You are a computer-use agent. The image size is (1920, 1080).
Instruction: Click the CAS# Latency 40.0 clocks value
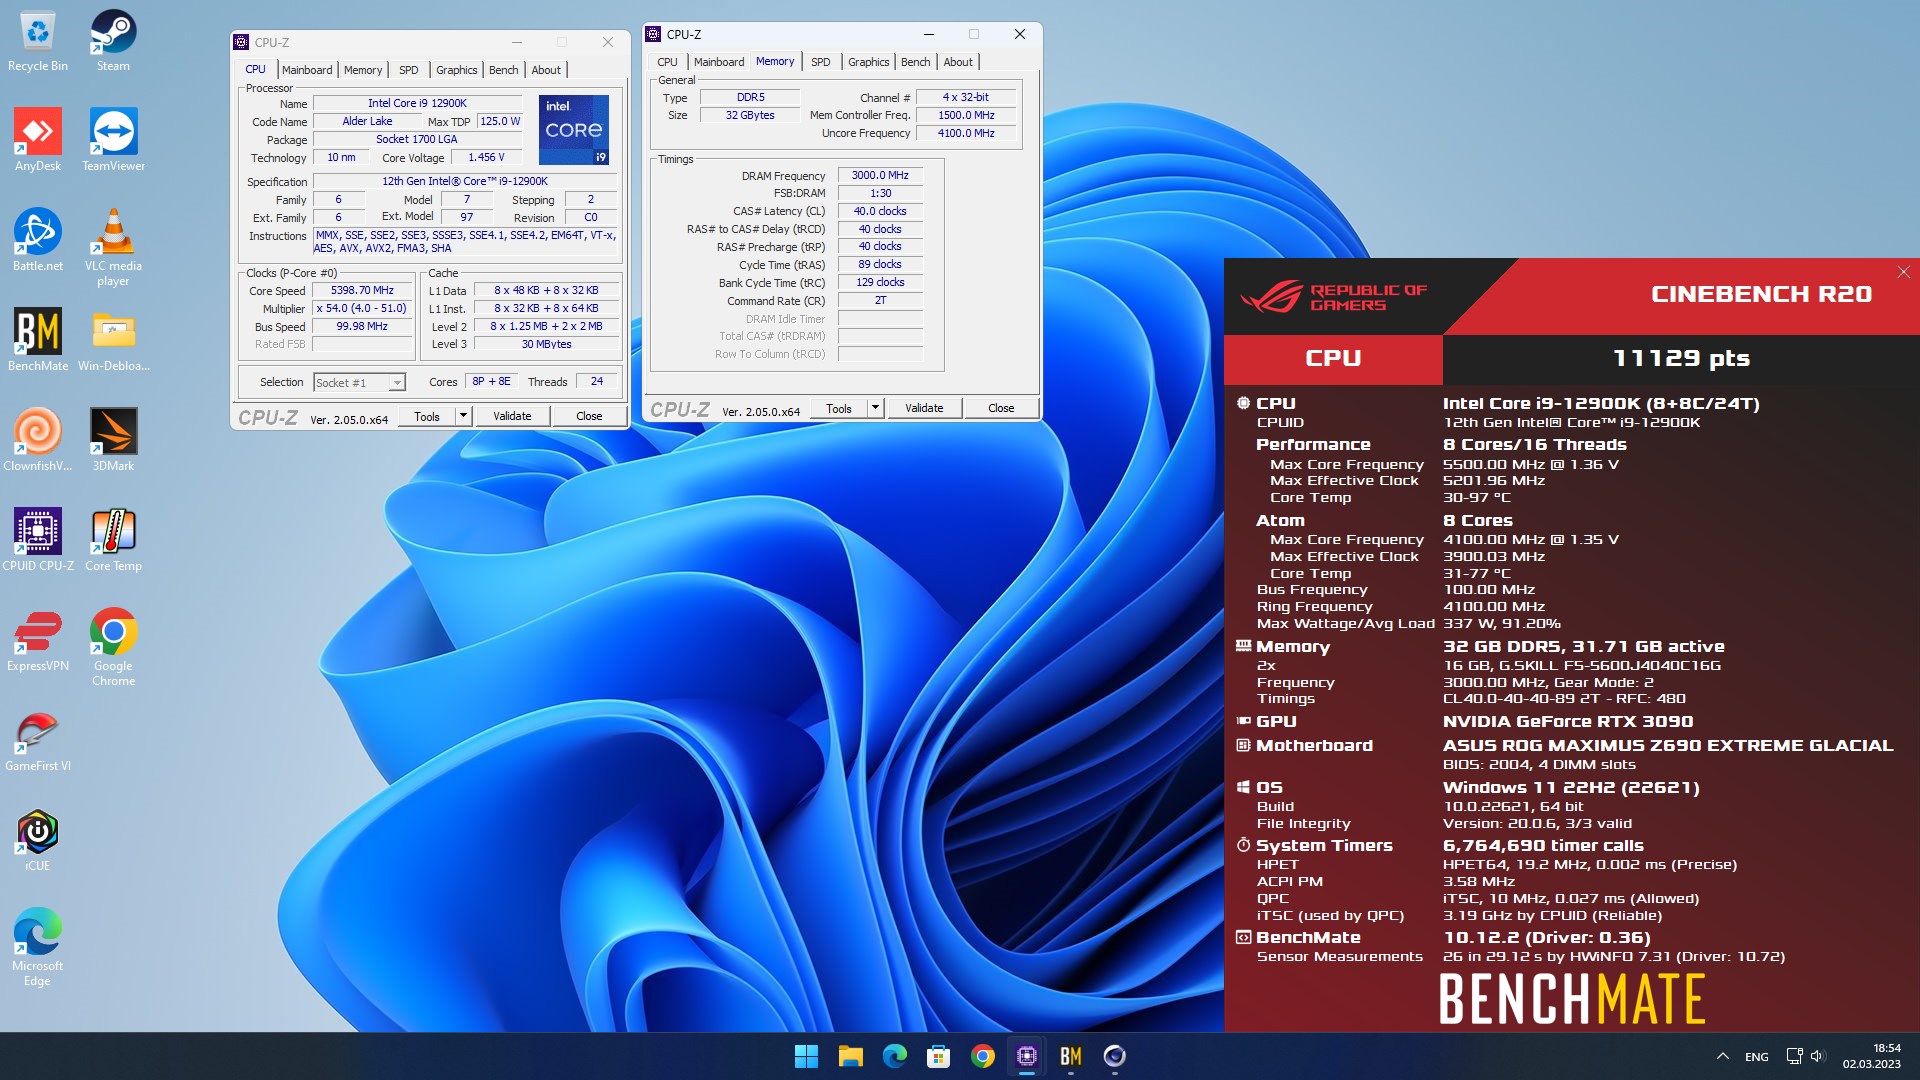click(x=880, y=211)
